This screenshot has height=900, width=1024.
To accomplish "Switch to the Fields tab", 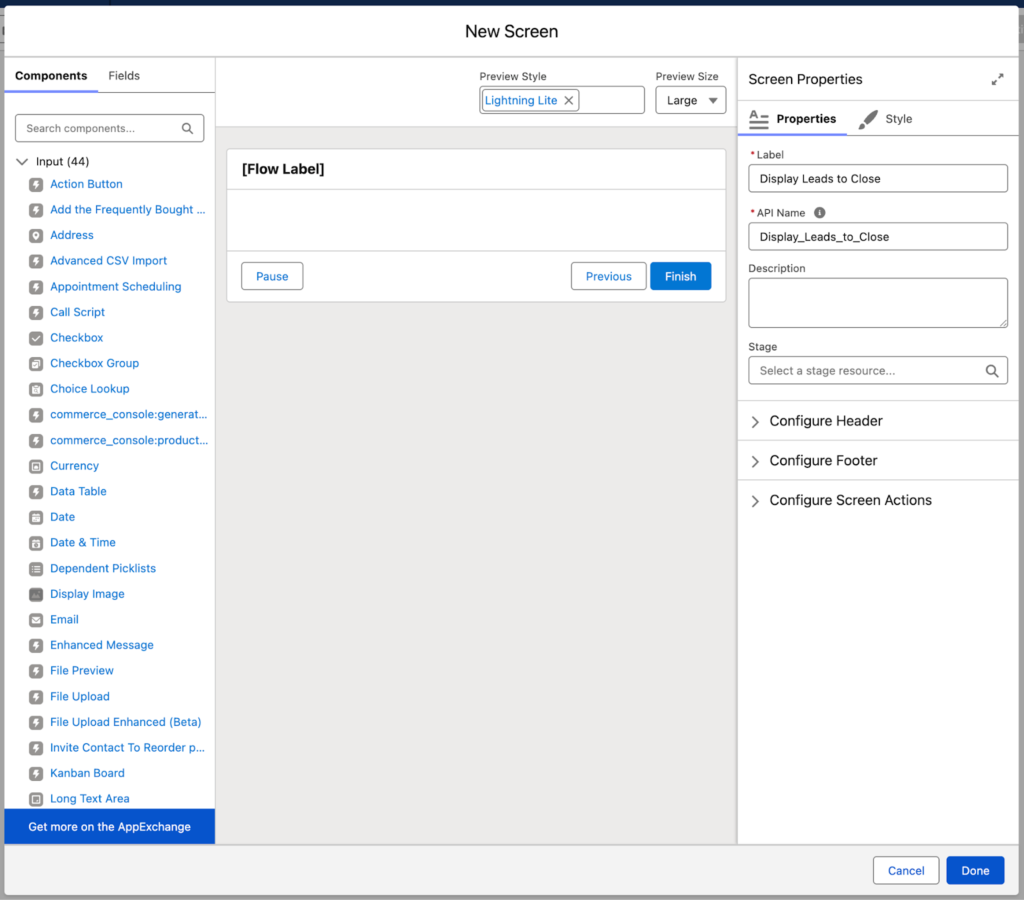I will (124, 76).
